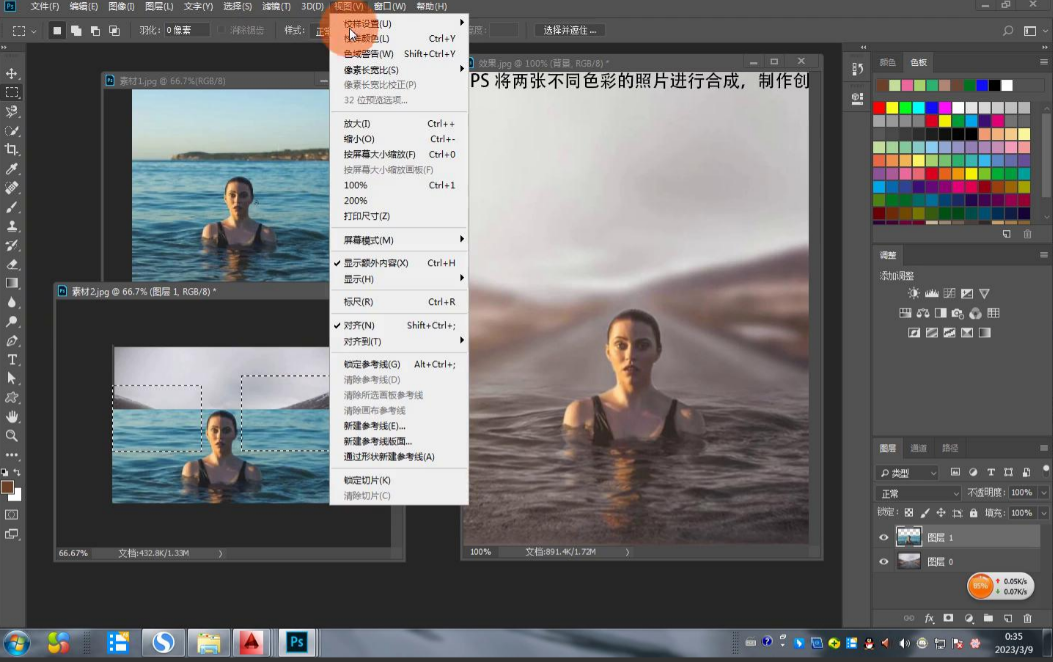Select the Path Selection tool
This screenshot has height=662, width=1053.
tap(12, 379)
